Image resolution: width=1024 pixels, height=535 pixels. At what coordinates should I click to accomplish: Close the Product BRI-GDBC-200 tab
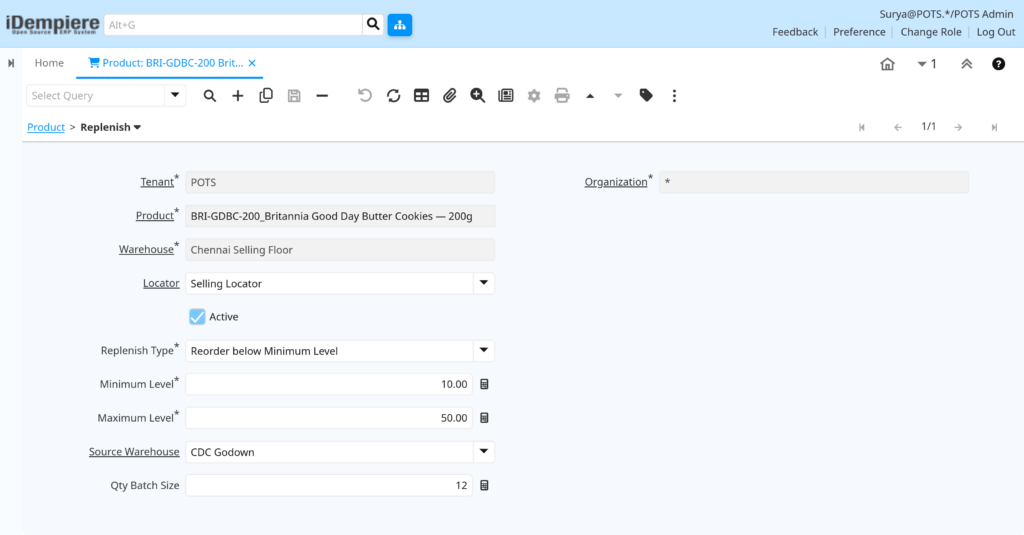click(252, 63)
